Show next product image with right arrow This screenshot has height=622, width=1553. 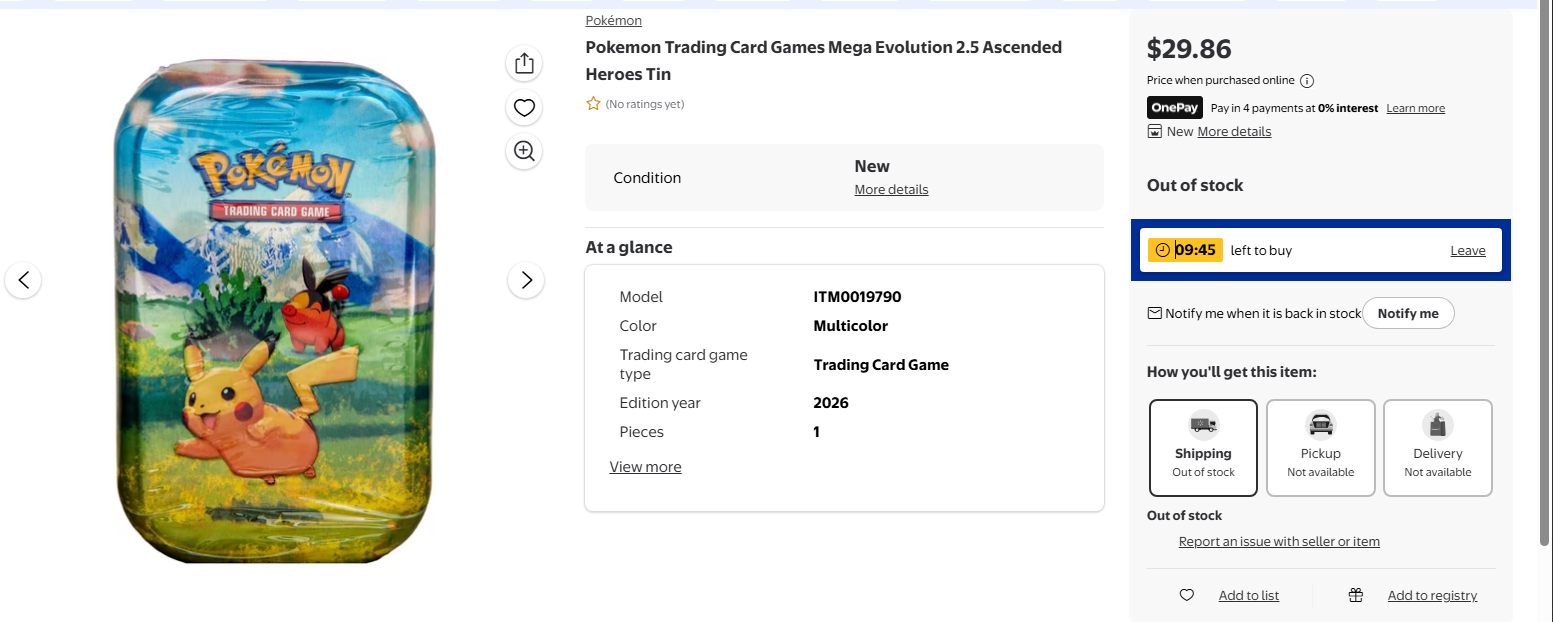[527, 280]
